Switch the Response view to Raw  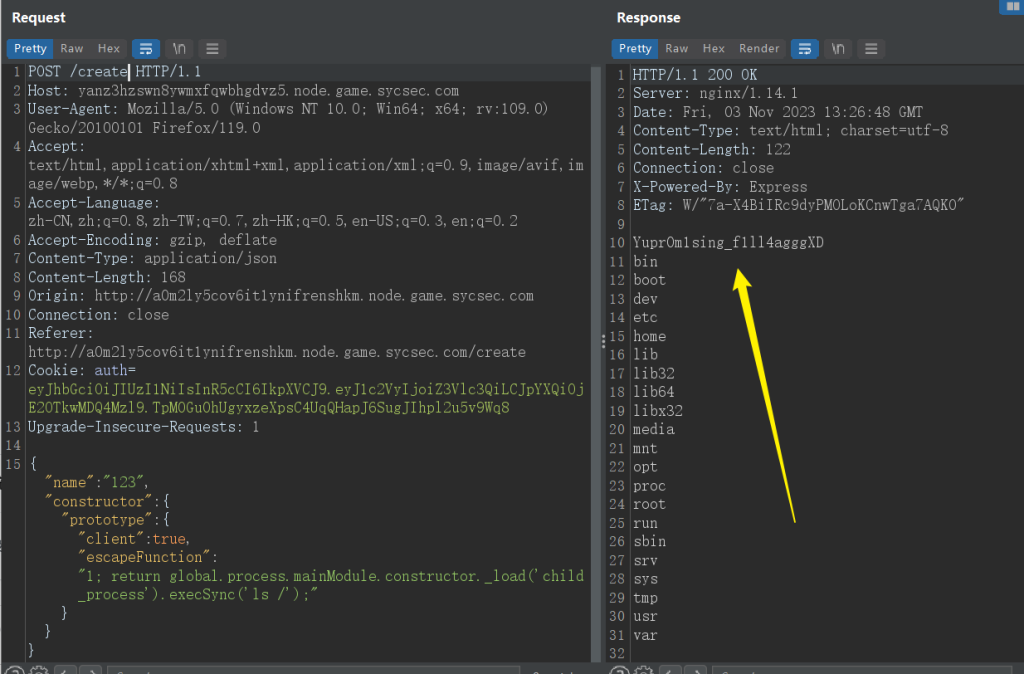click(677, 48)
